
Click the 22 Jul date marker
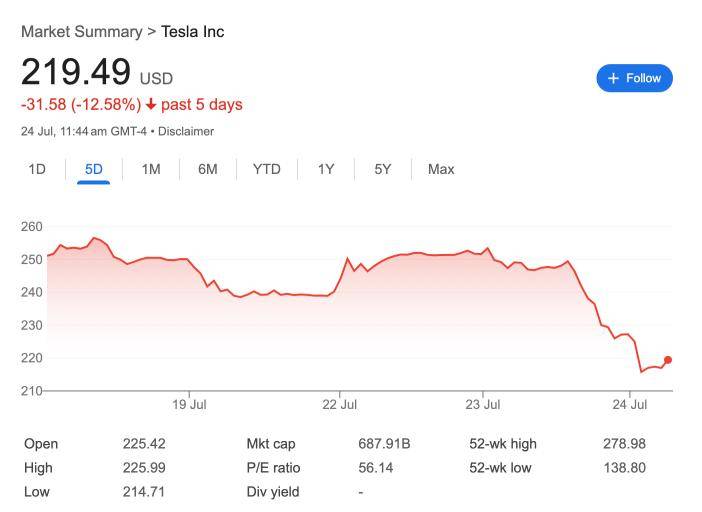pyautogui.click(x=340, y=404)
